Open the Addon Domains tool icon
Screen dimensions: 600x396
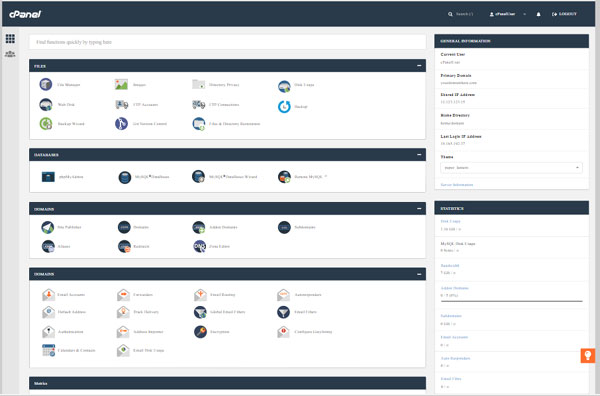[199, 227]
